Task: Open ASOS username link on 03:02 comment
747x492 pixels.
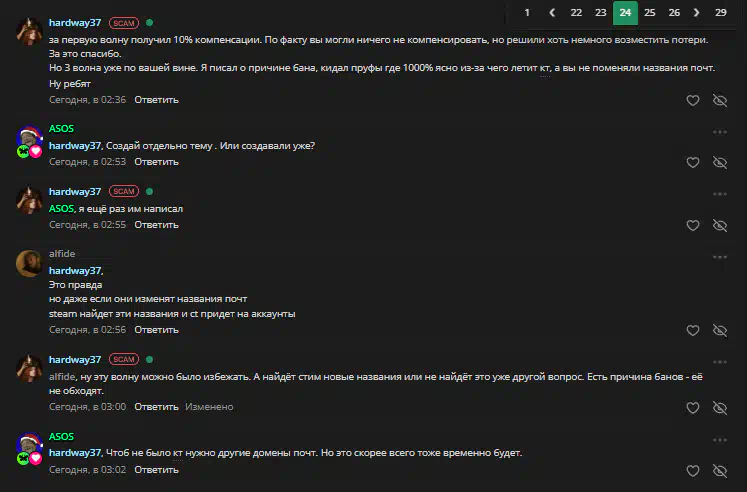Action: [61, 437]
